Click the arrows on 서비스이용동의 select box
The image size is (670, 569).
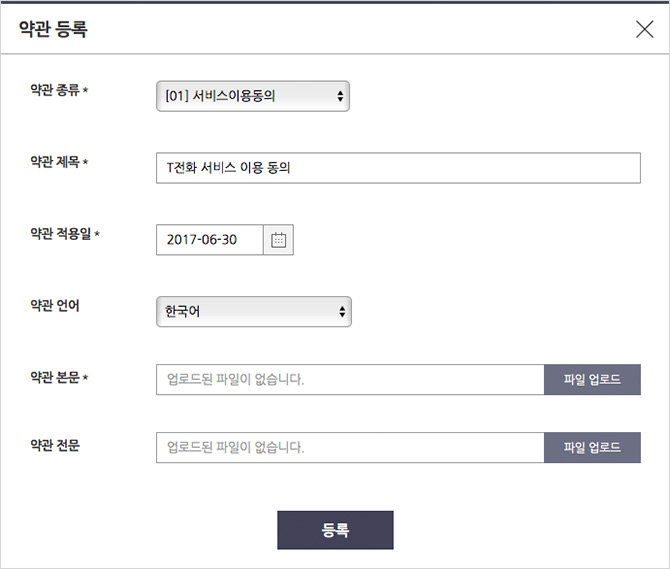coord(340,96)
